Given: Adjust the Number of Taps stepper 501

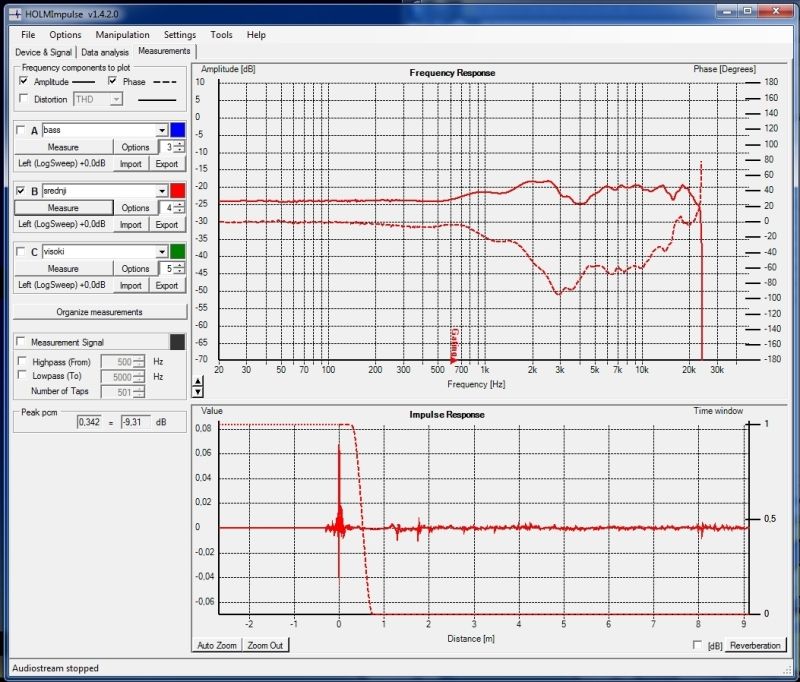Looking at the screenshot, I should coord(139,392).
